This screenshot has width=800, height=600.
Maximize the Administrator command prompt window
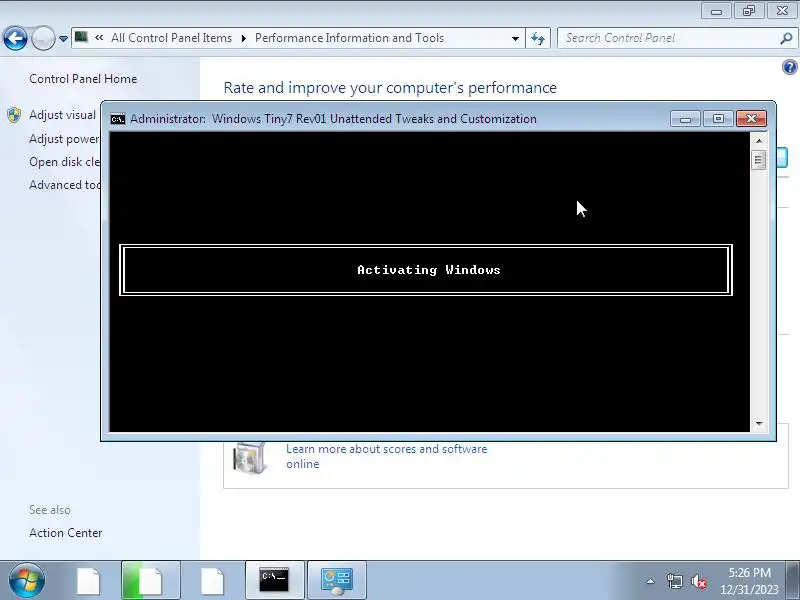[718, 119]
